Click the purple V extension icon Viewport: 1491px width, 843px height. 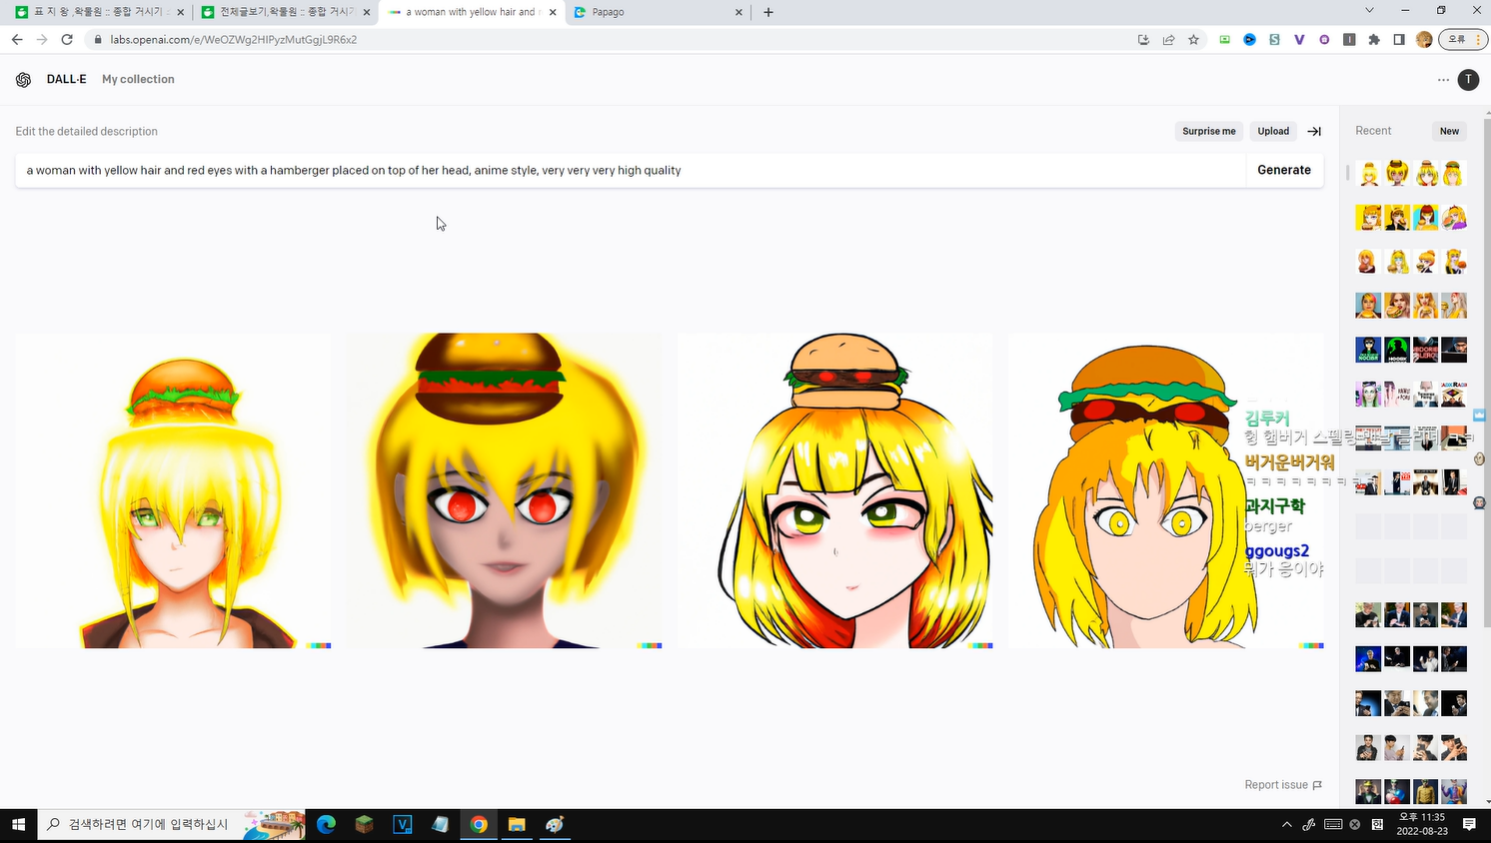[x=1299, y=40]
